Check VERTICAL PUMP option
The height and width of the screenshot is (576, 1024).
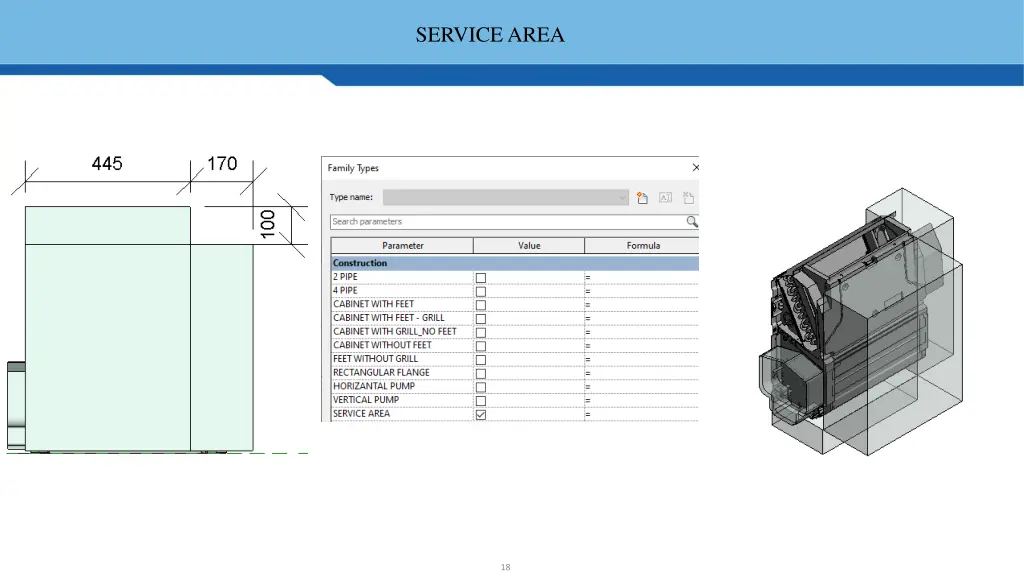point(481,401)
